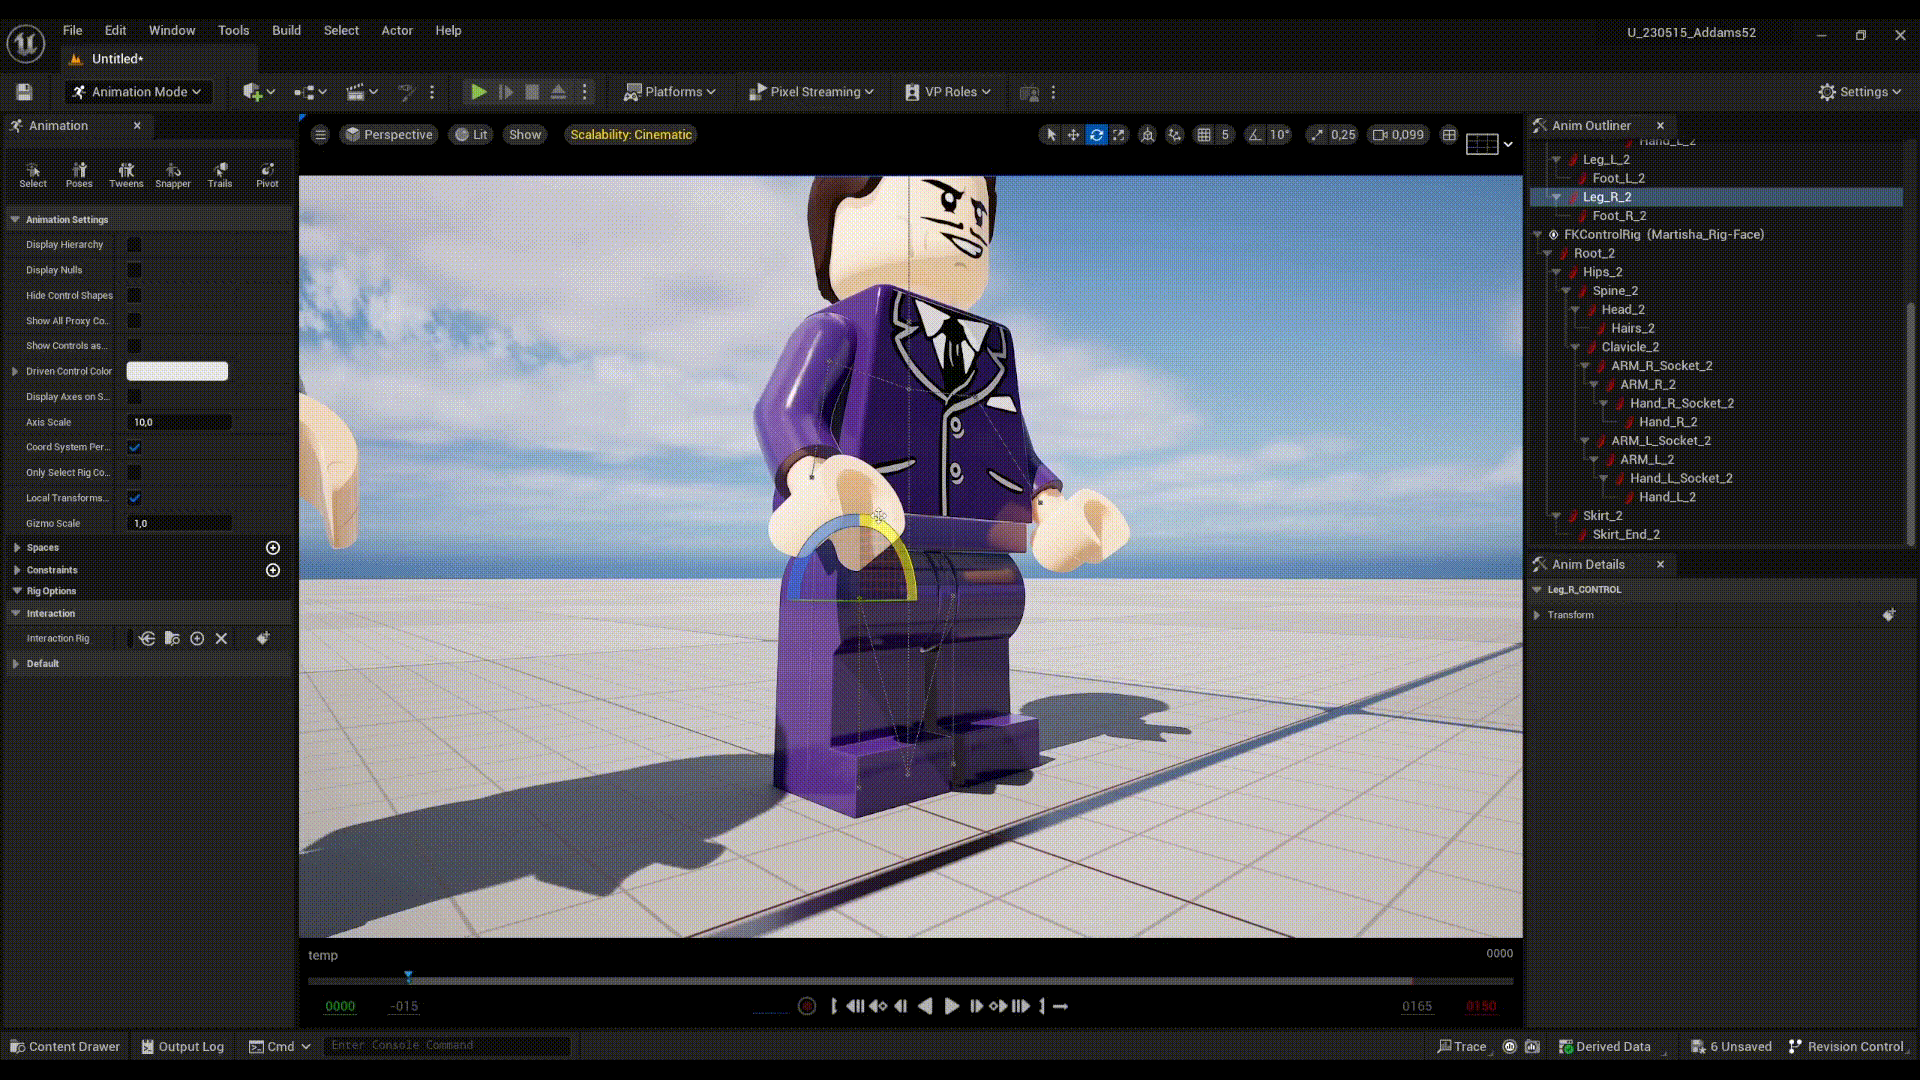Click the save icon in toolbar

coord(24,92)
